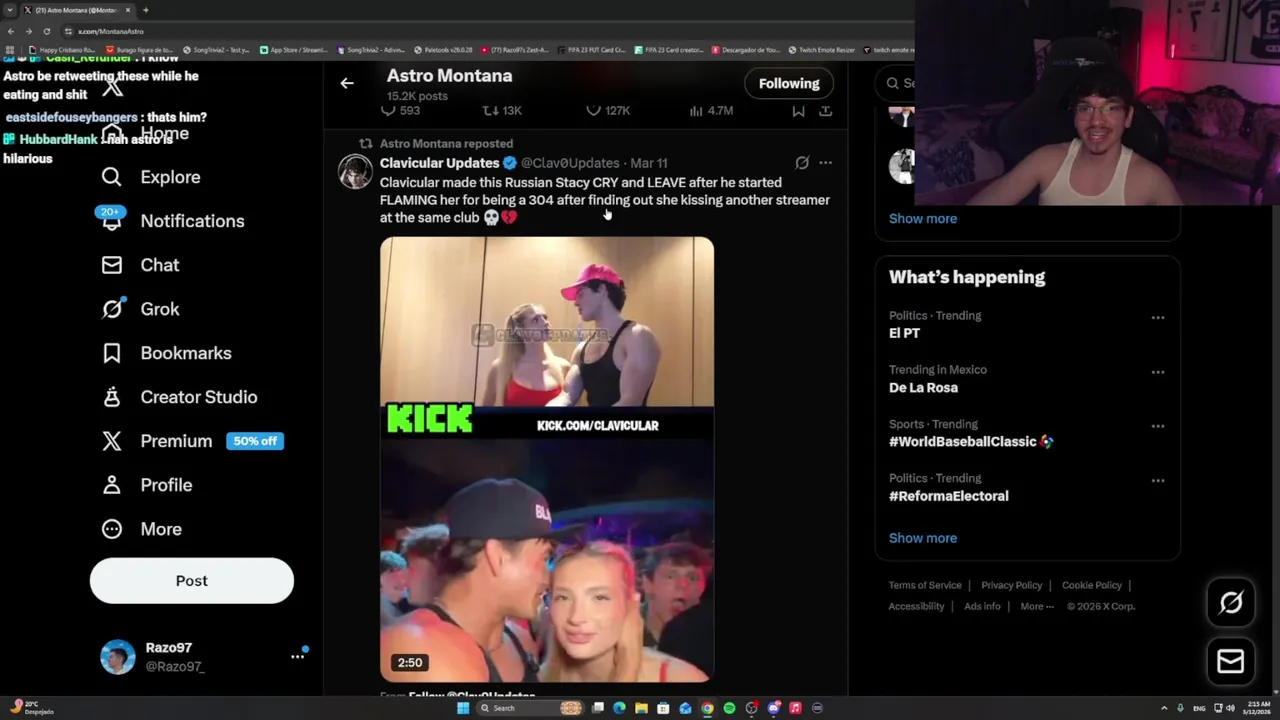Click the 2:50 video duration label
1280x720 pixels.
pos(410,662)
